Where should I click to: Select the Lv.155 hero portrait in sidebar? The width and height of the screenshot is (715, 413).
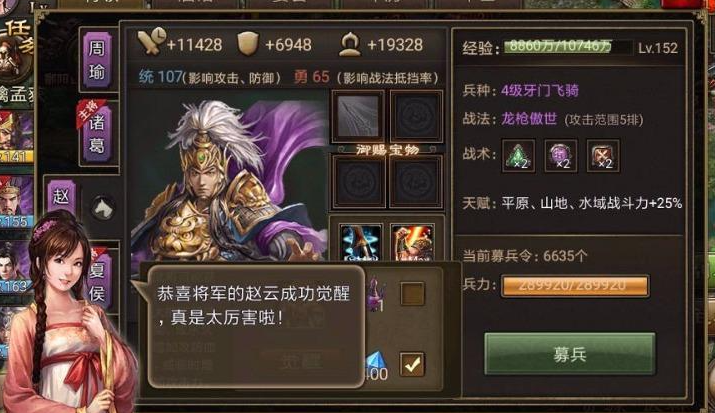point(17,203)
